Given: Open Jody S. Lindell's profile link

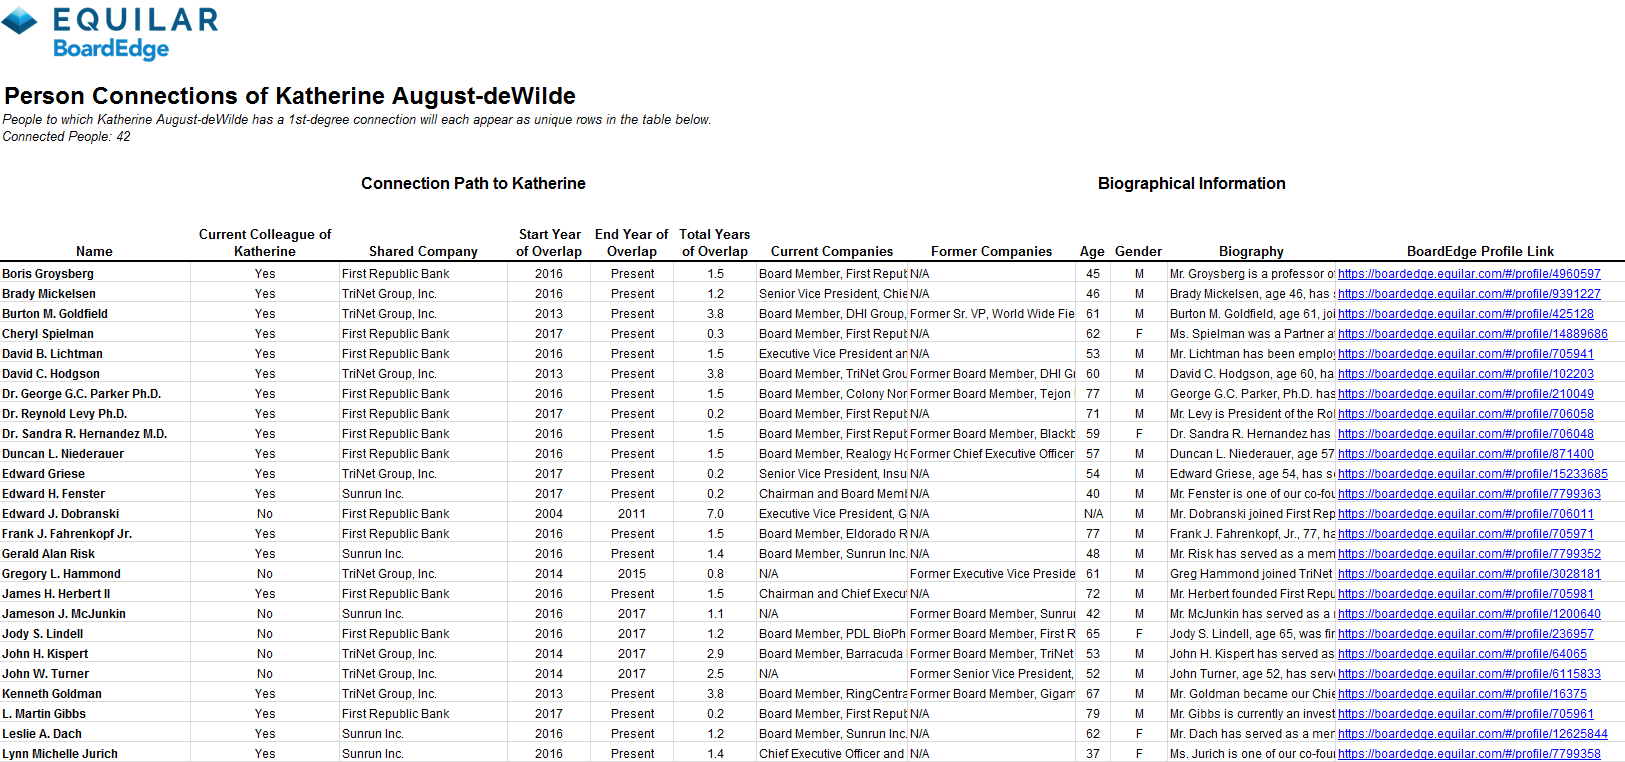Looking at the screenshot, I should tap(1466, 634).
